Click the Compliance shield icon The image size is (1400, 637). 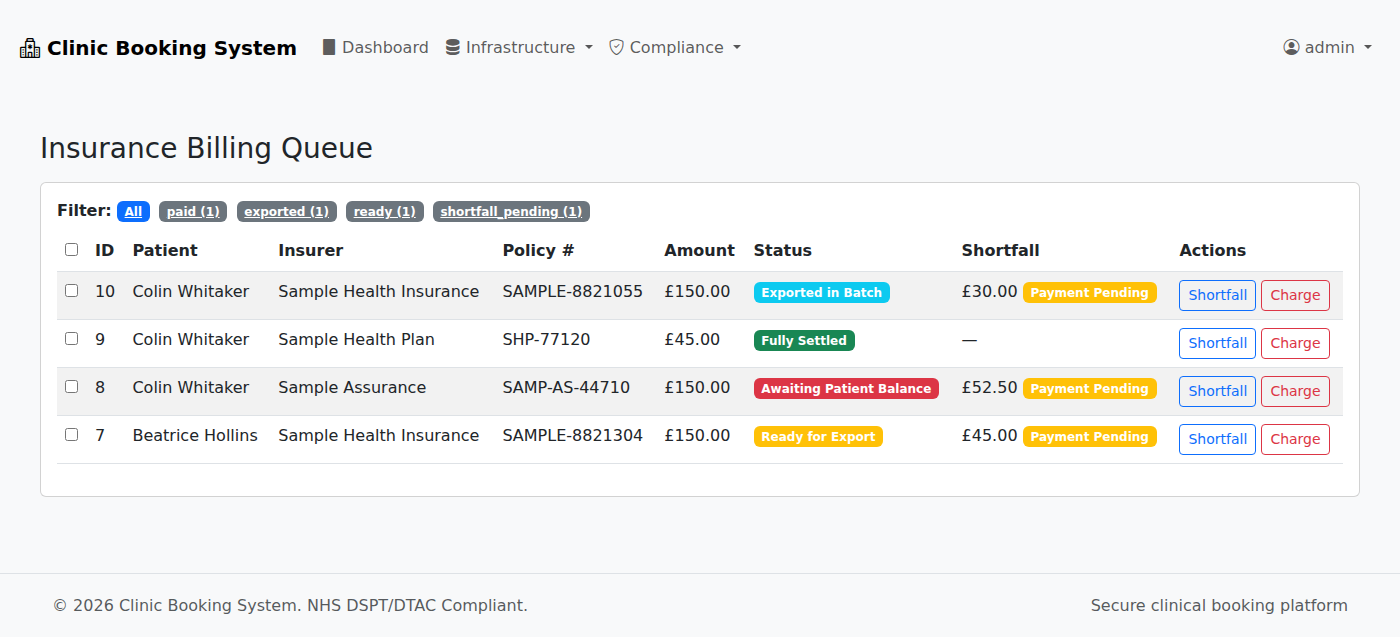coord(616,47)
